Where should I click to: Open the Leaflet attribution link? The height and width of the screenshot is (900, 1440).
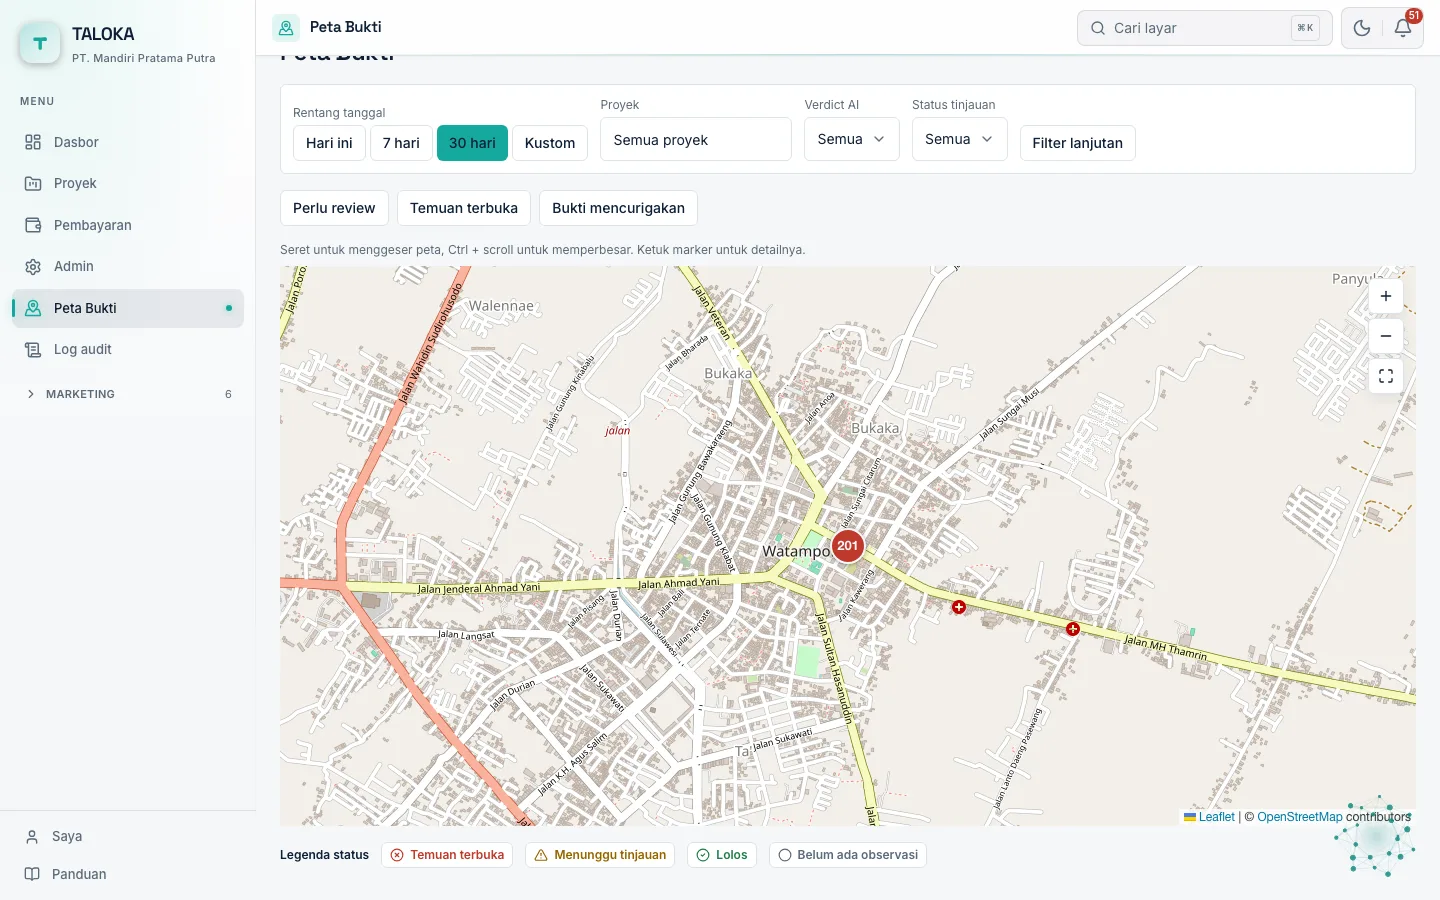coord(1209,817)
